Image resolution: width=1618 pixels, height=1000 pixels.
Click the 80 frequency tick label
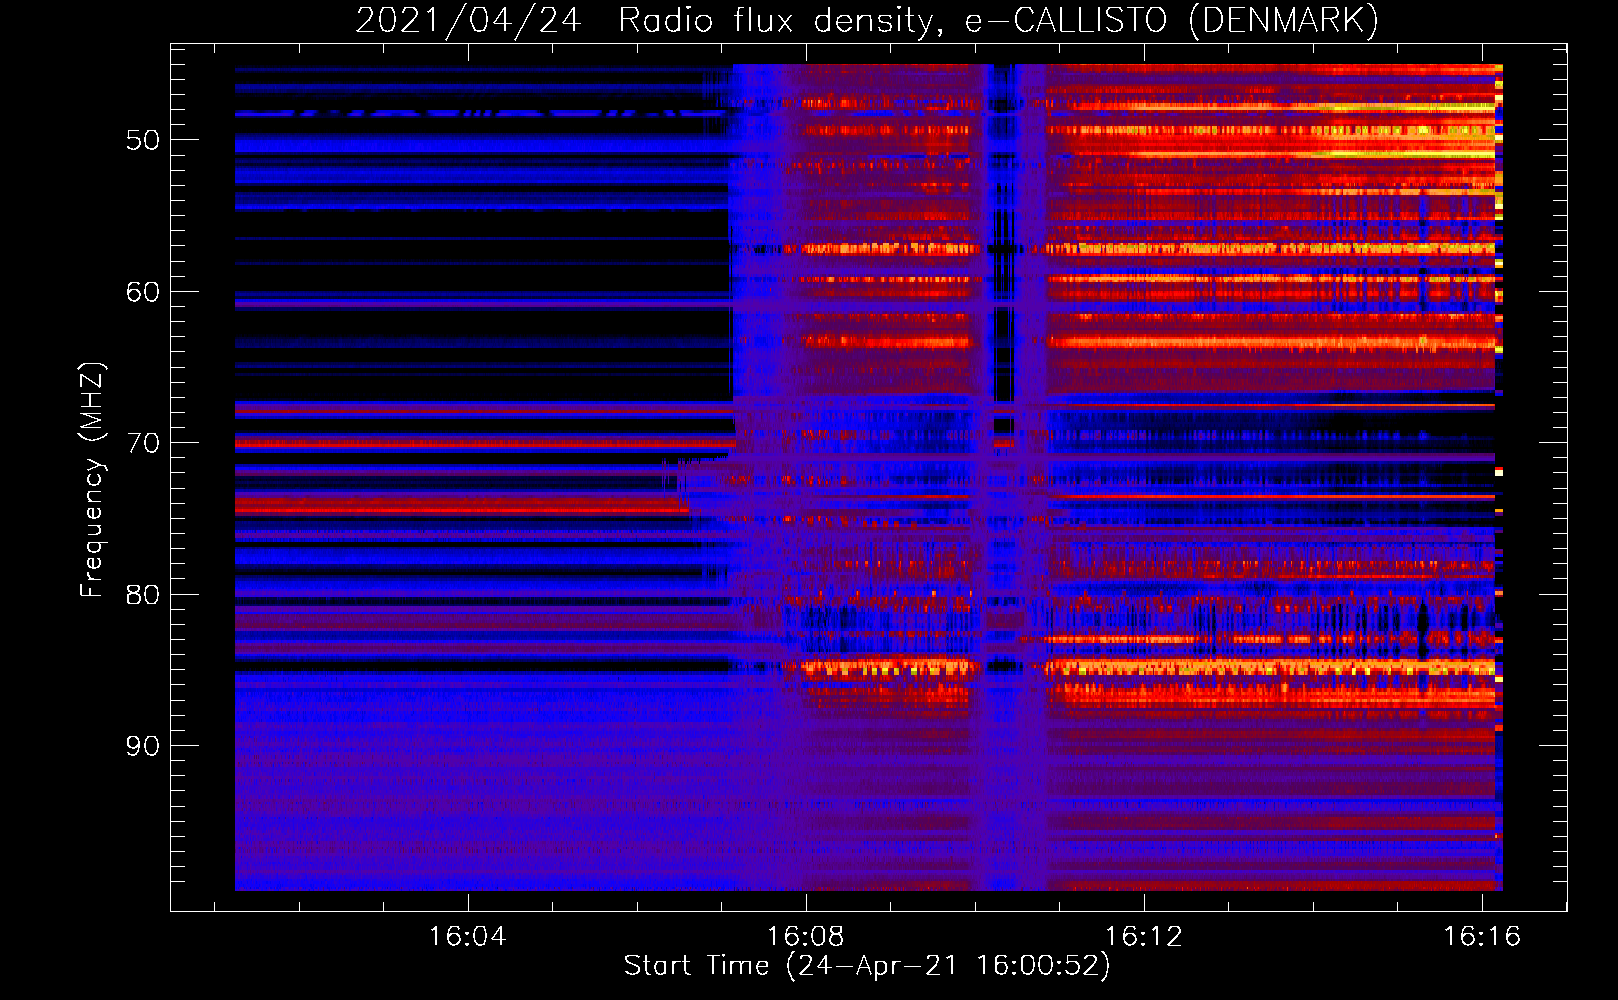[143, 595]
